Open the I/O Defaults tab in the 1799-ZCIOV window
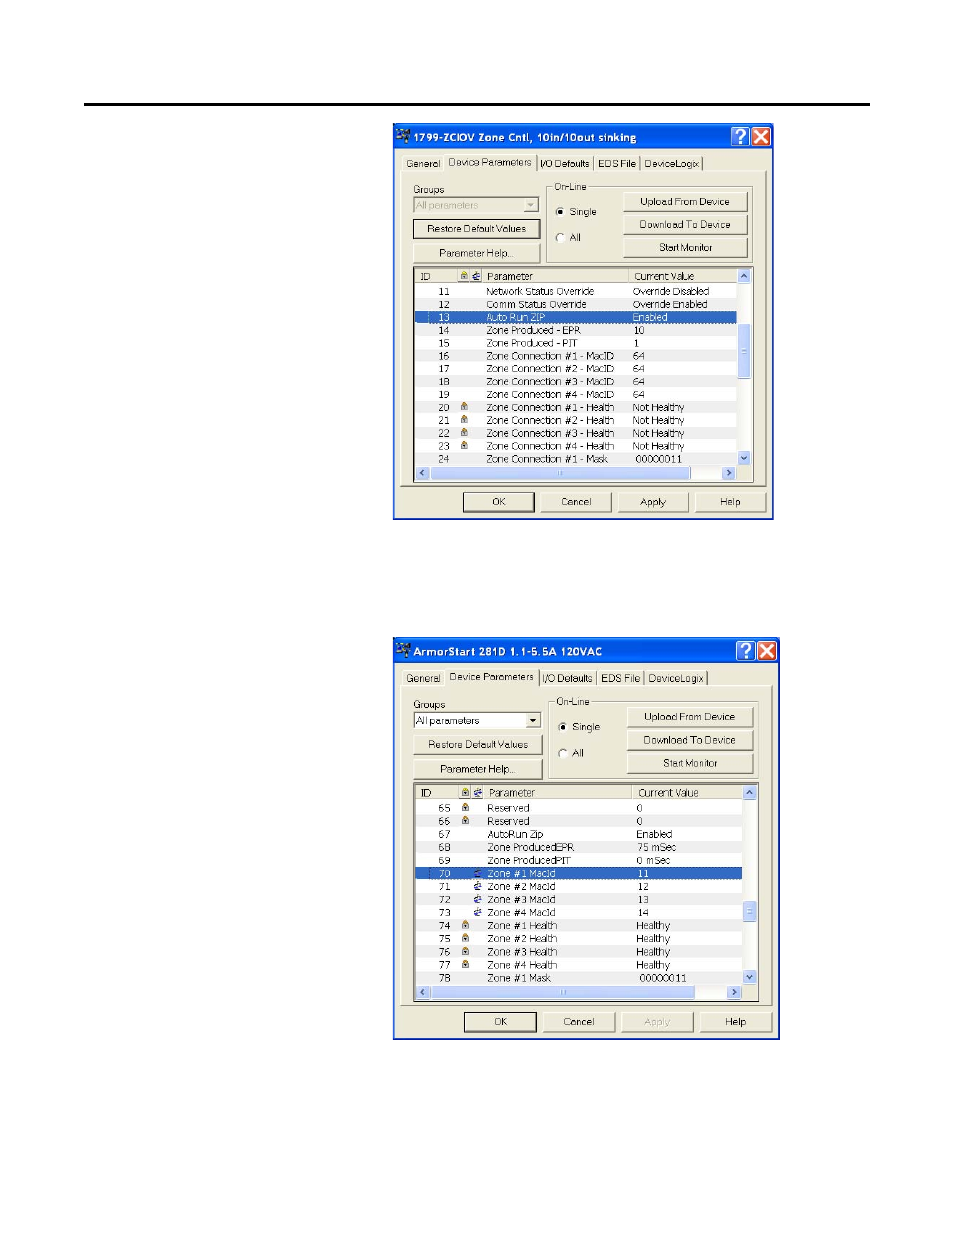 [565, 164]
